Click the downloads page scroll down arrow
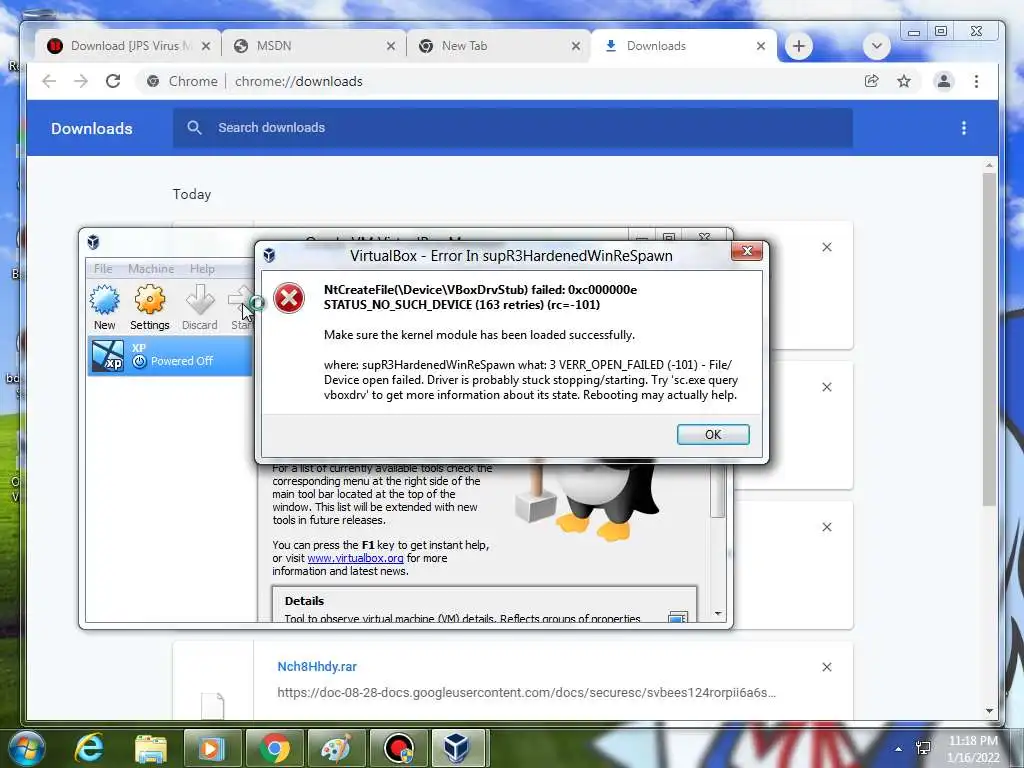The width and height of the screenshot is (1024, 768). [989, 711]
